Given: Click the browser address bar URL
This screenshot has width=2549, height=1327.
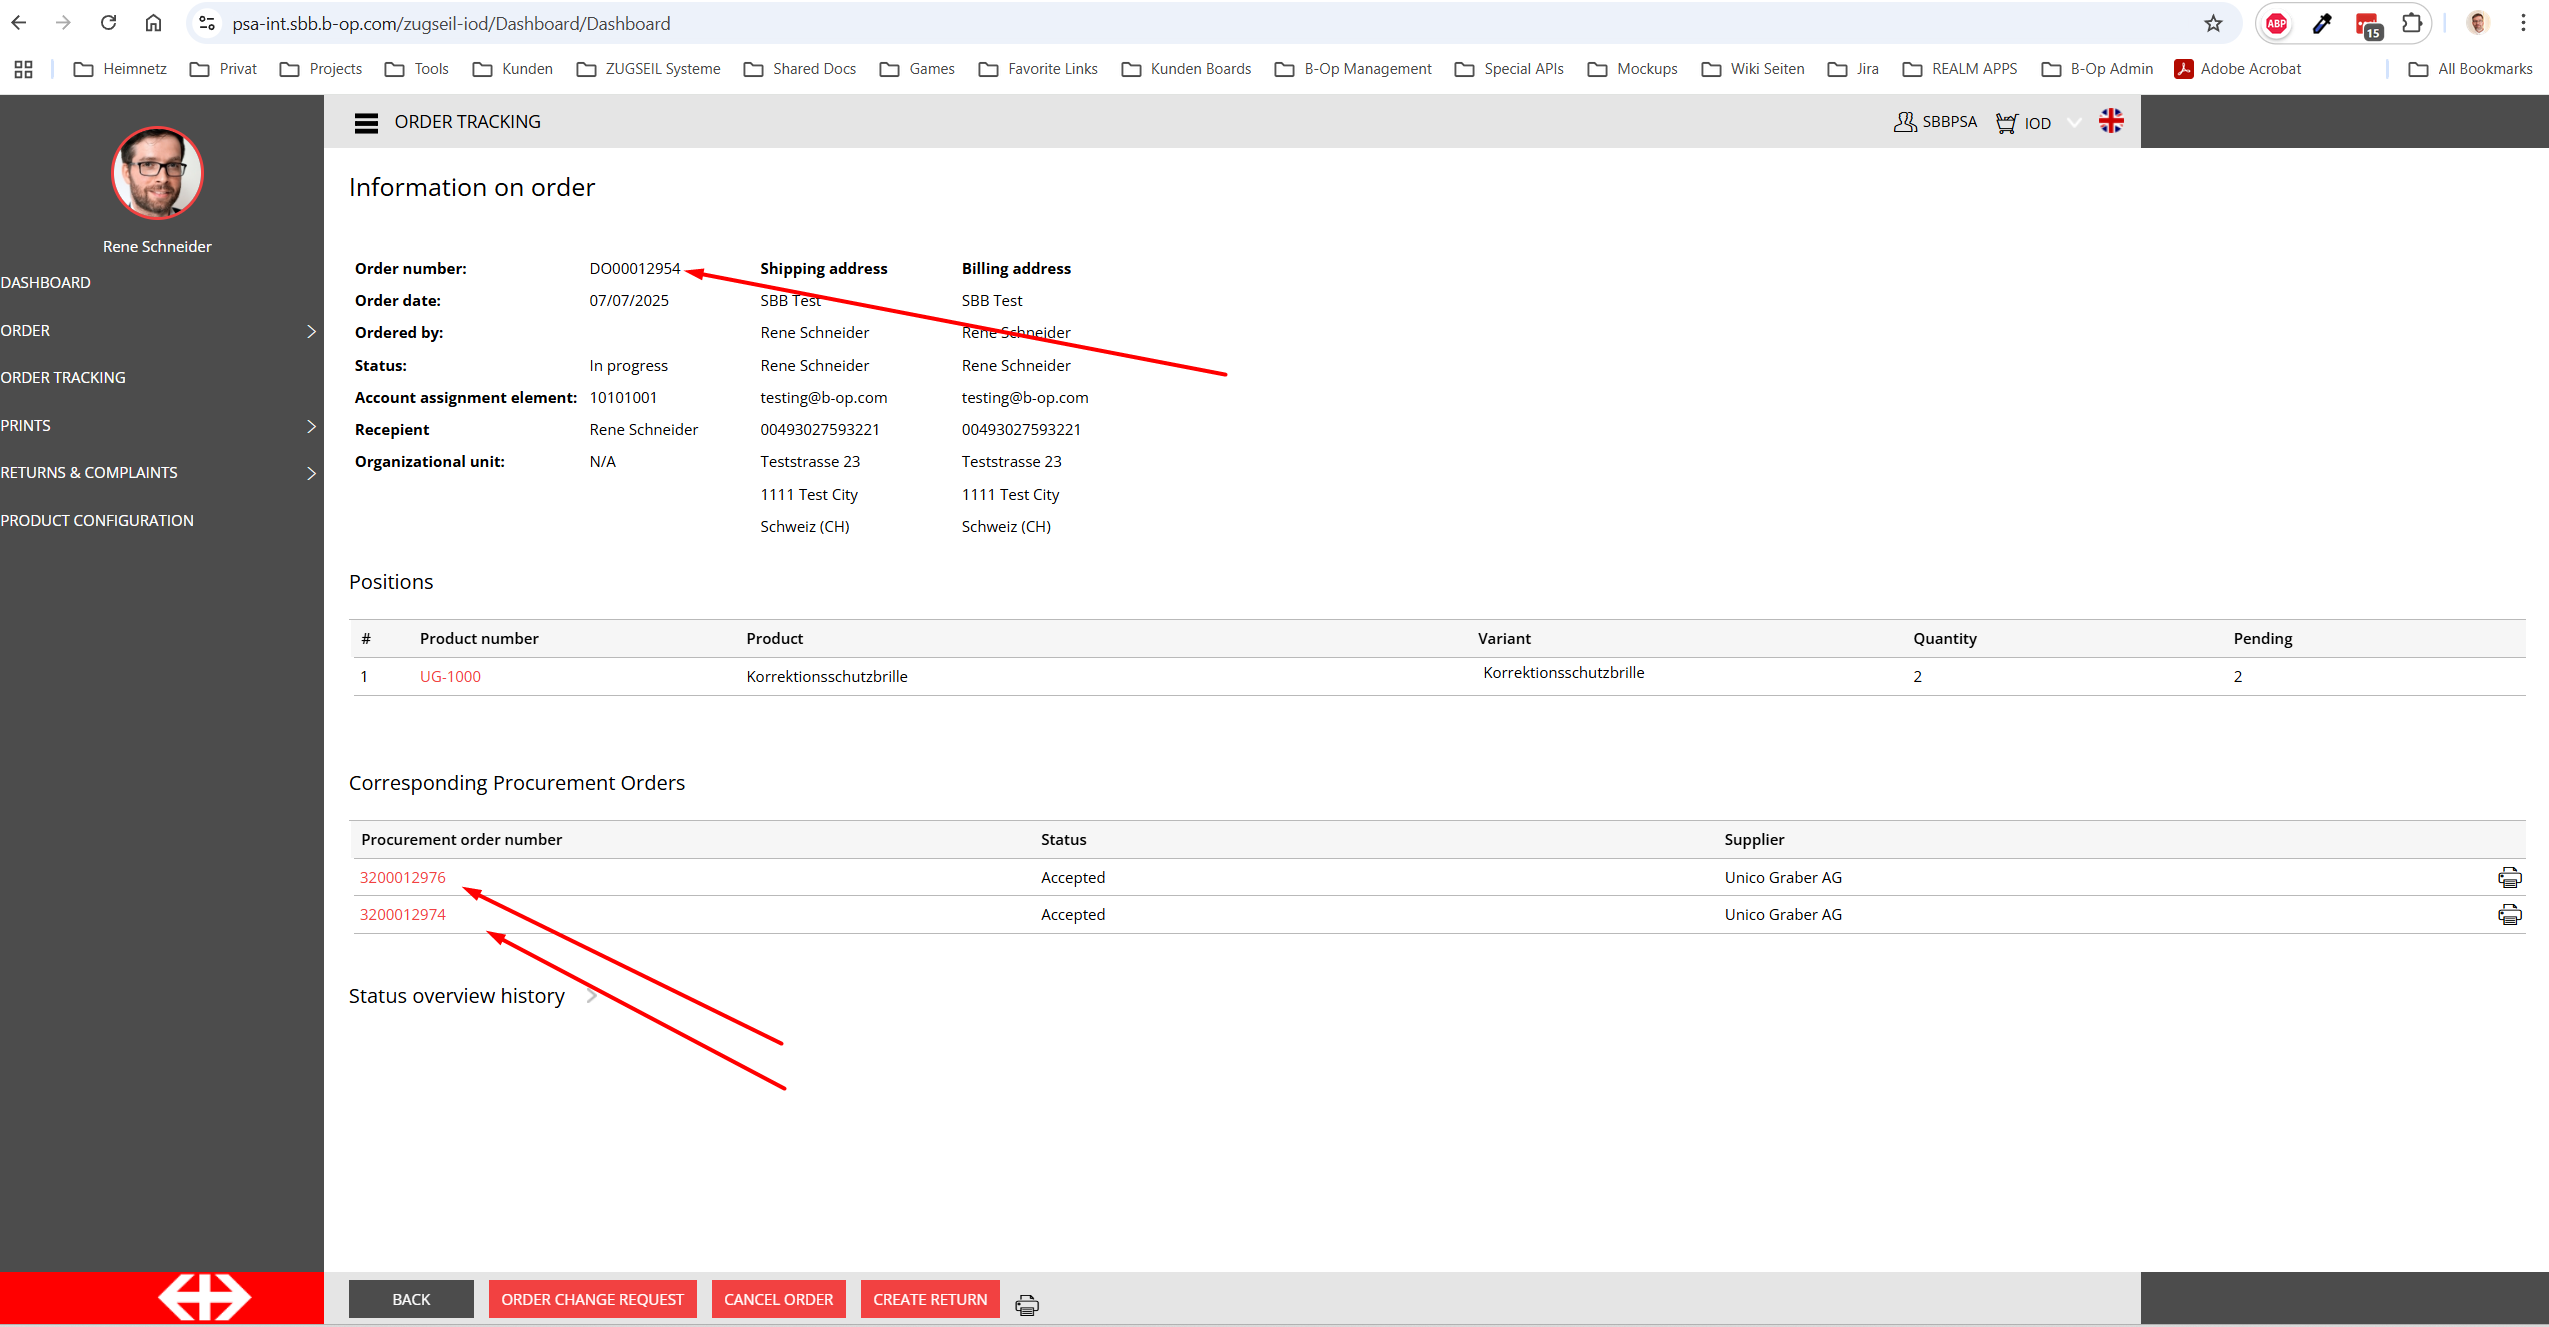Looking at the screenshot, I should [x=451, y=23].
